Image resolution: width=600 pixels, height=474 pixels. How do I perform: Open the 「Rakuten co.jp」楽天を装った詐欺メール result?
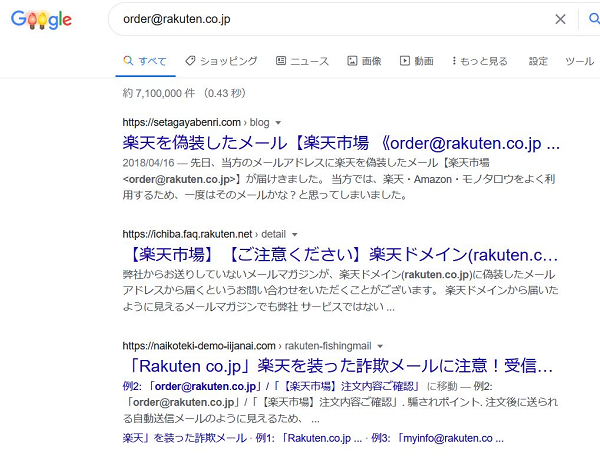[x=339, y=366]
